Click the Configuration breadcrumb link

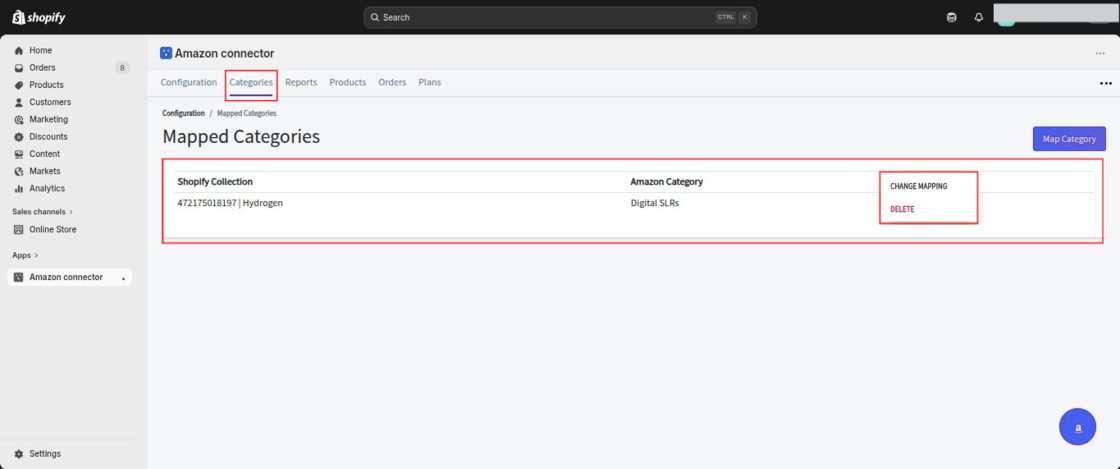(x=184, y=114)
